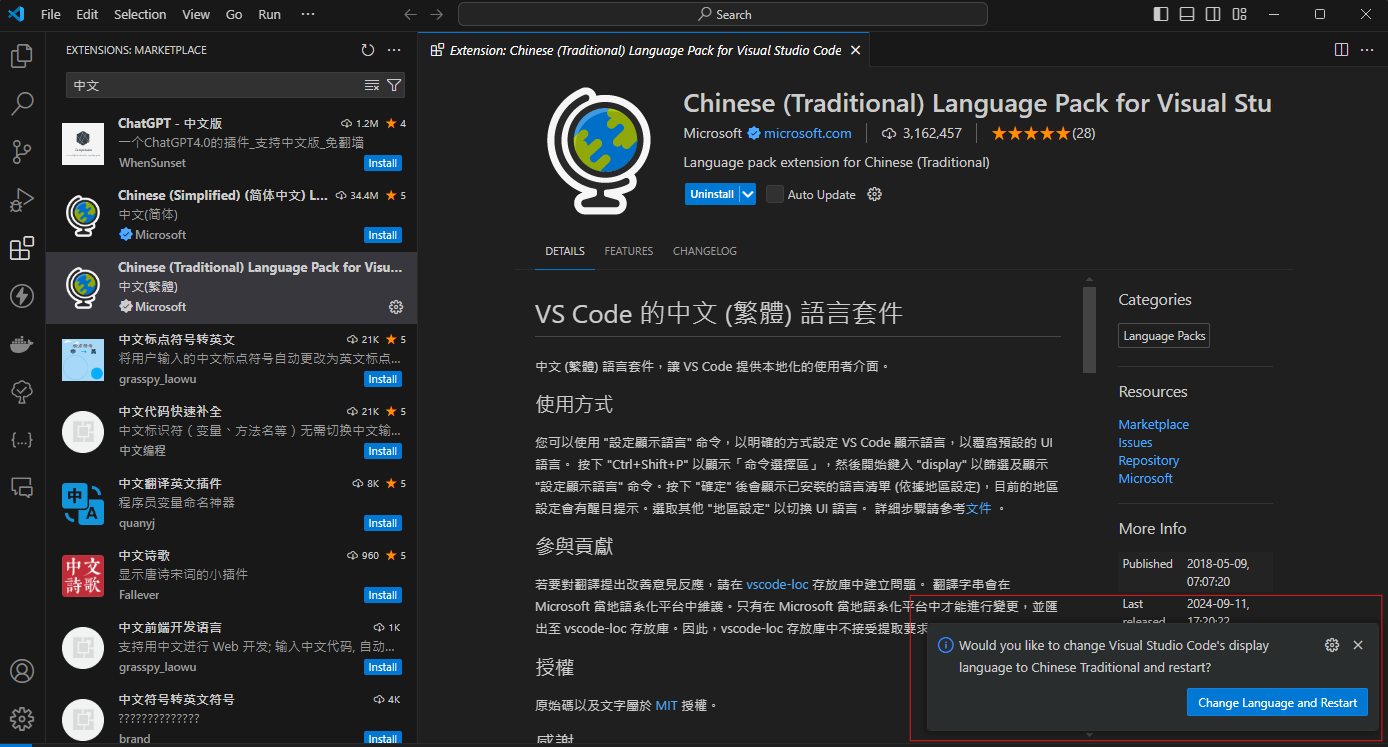Open the Edit menu
The width and height of the screenshot is (1388, 747).
tap(87, 14)
